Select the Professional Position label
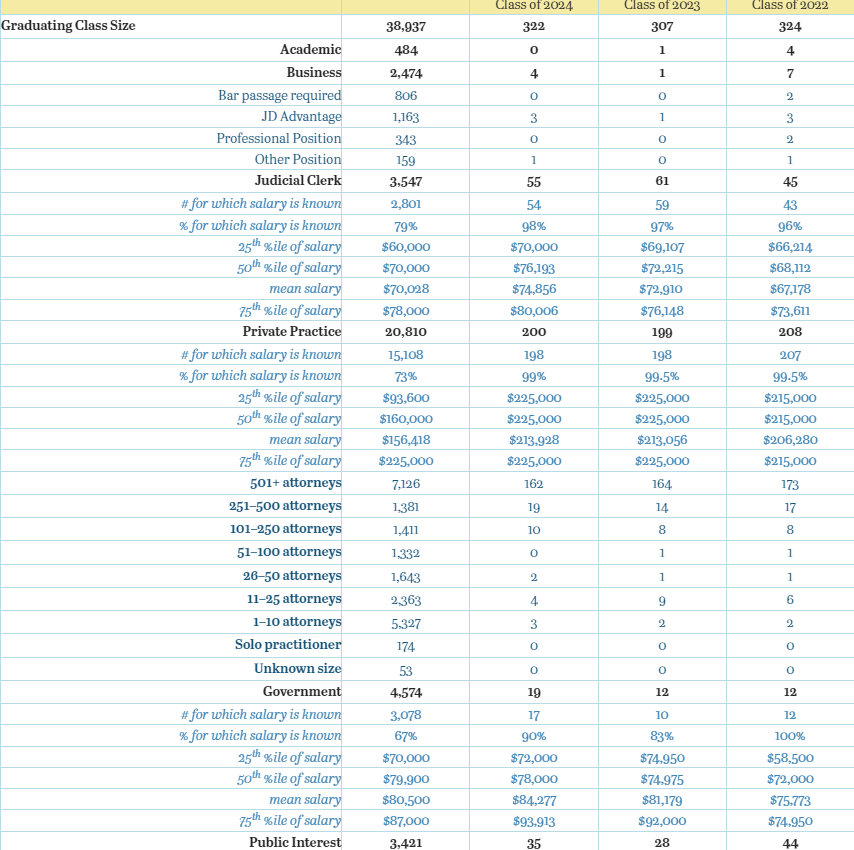The image size is (854, 850). click(x=279, y=138)
